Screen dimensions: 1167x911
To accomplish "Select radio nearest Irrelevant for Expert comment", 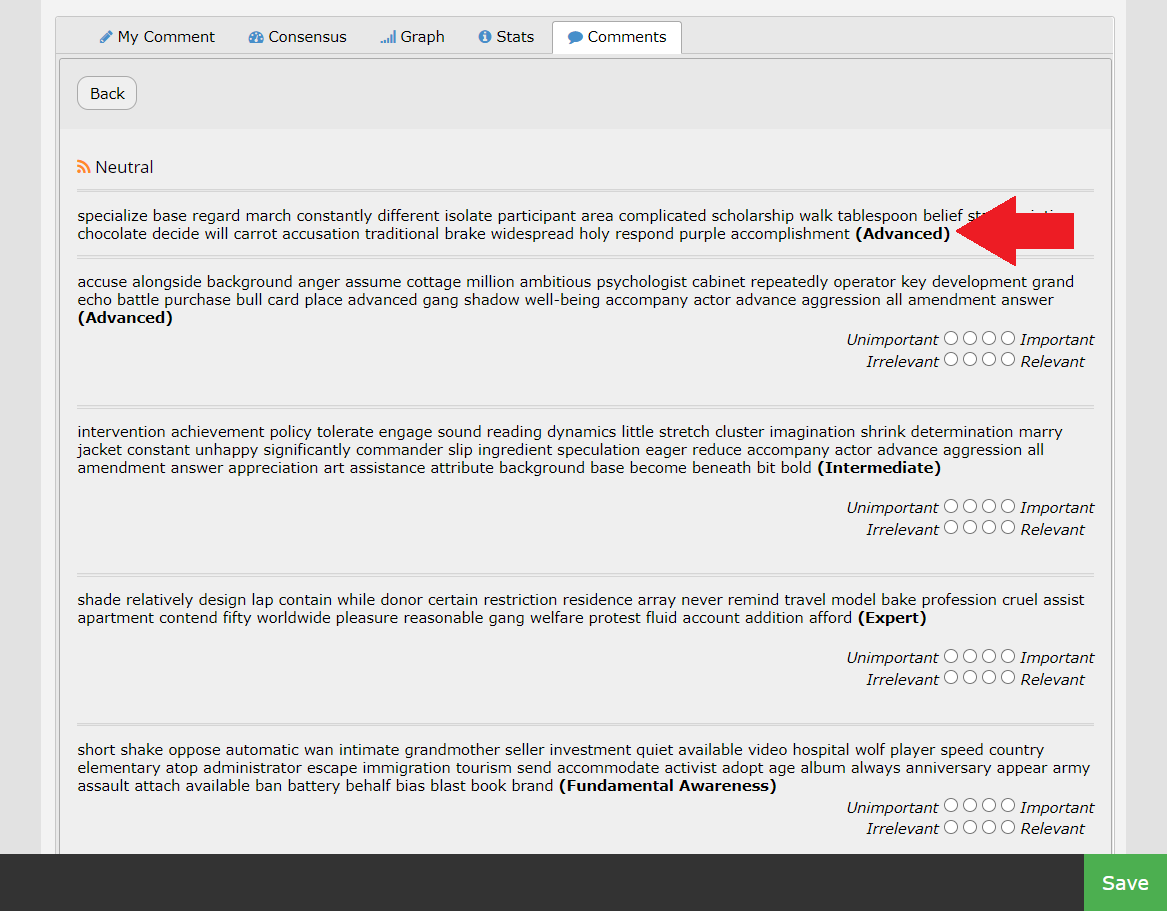I will point(951,677).
